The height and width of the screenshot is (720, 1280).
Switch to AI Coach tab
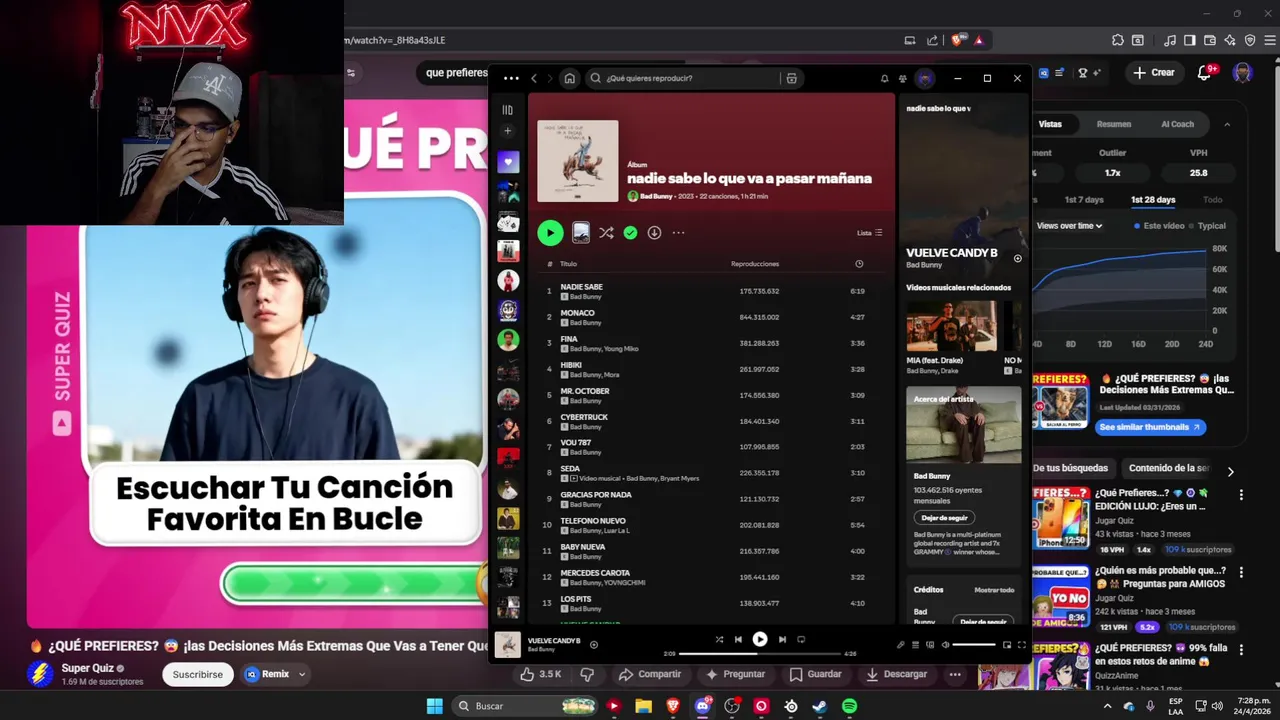[x=1177, y=124]
